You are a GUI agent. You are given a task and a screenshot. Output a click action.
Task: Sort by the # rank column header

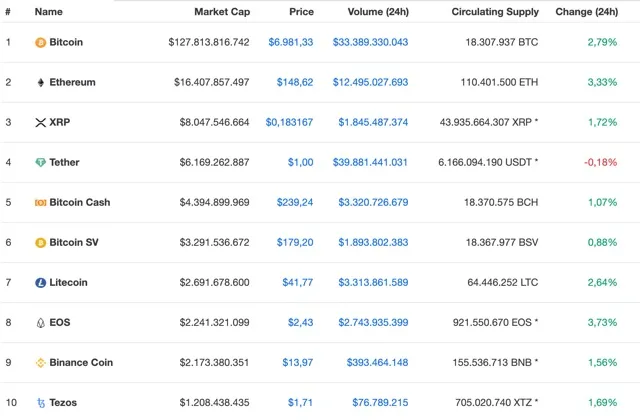click(8, 12)
